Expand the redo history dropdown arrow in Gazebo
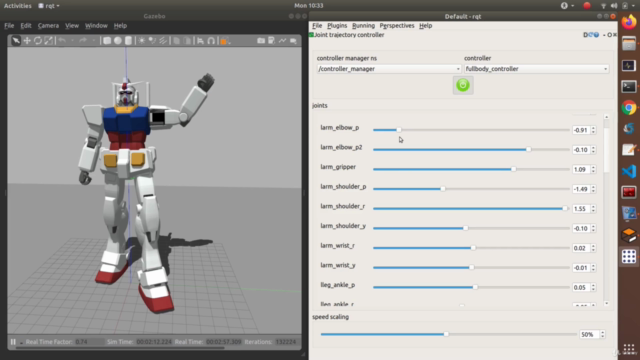The height and width of the screenshot is (360, 640). click(x=93, y=41)
